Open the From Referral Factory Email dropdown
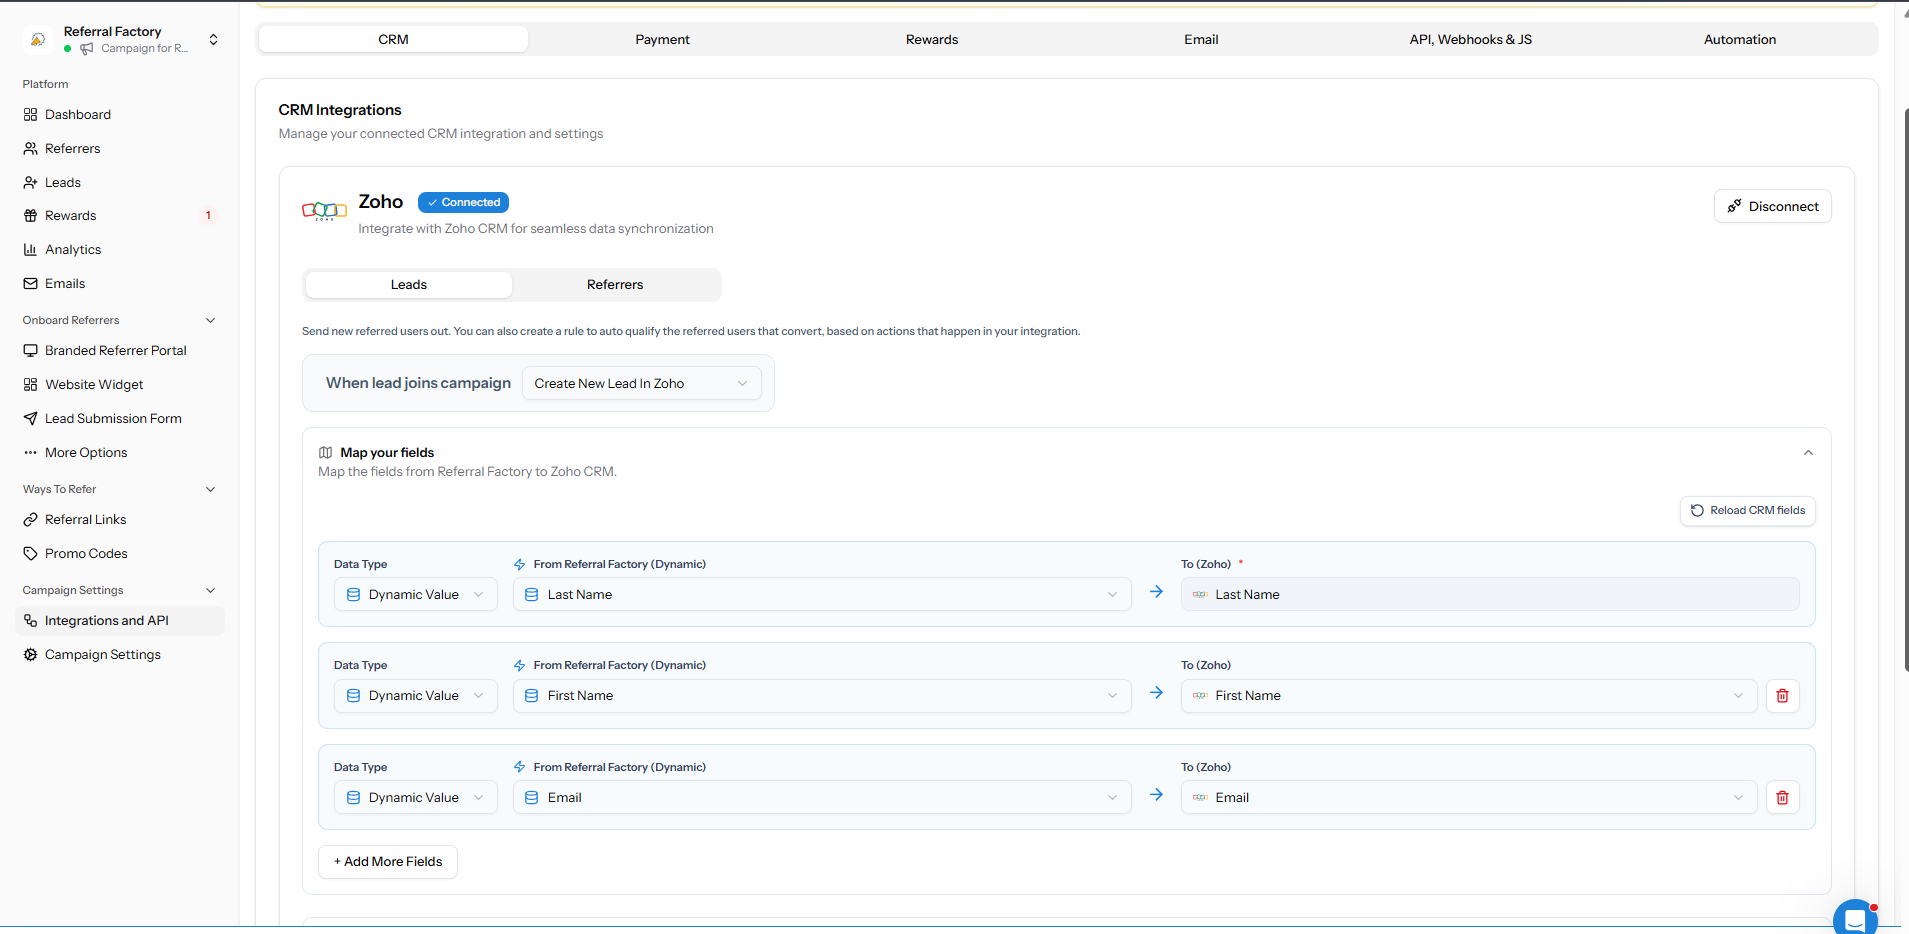The image size is (1909, 934). click(x=822, y=798)
